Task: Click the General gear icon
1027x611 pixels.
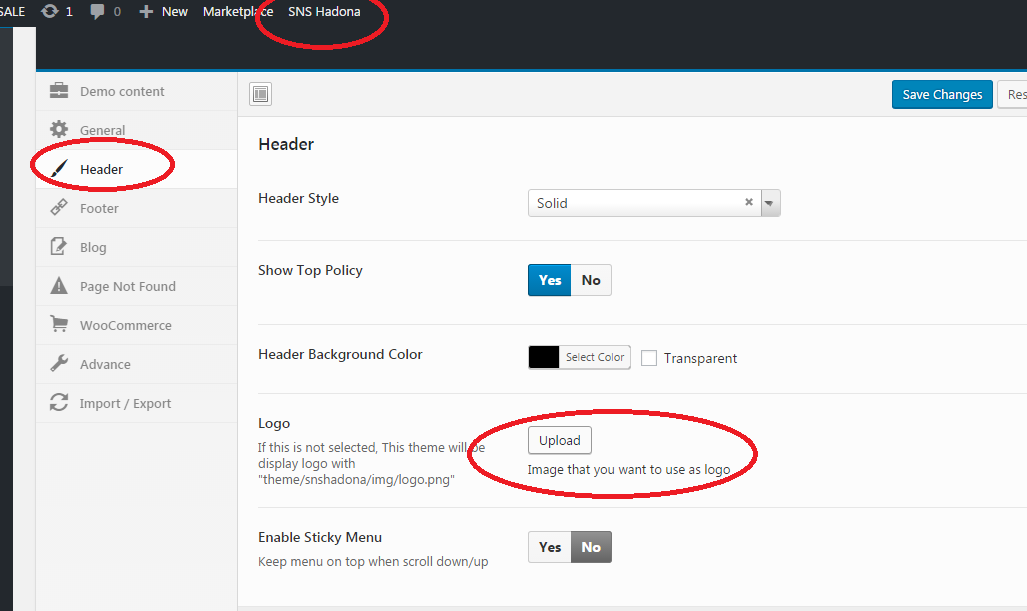Action: click(x=59, y=130)
